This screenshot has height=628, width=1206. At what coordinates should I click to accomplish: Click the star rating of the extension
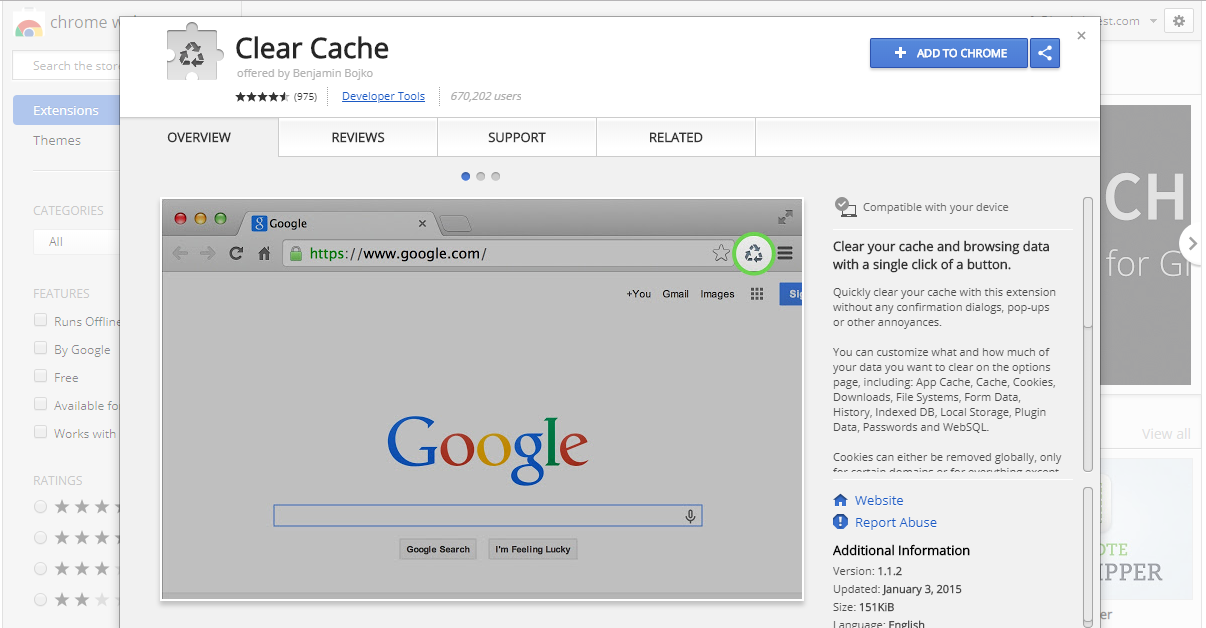click(x=262, y=97)
